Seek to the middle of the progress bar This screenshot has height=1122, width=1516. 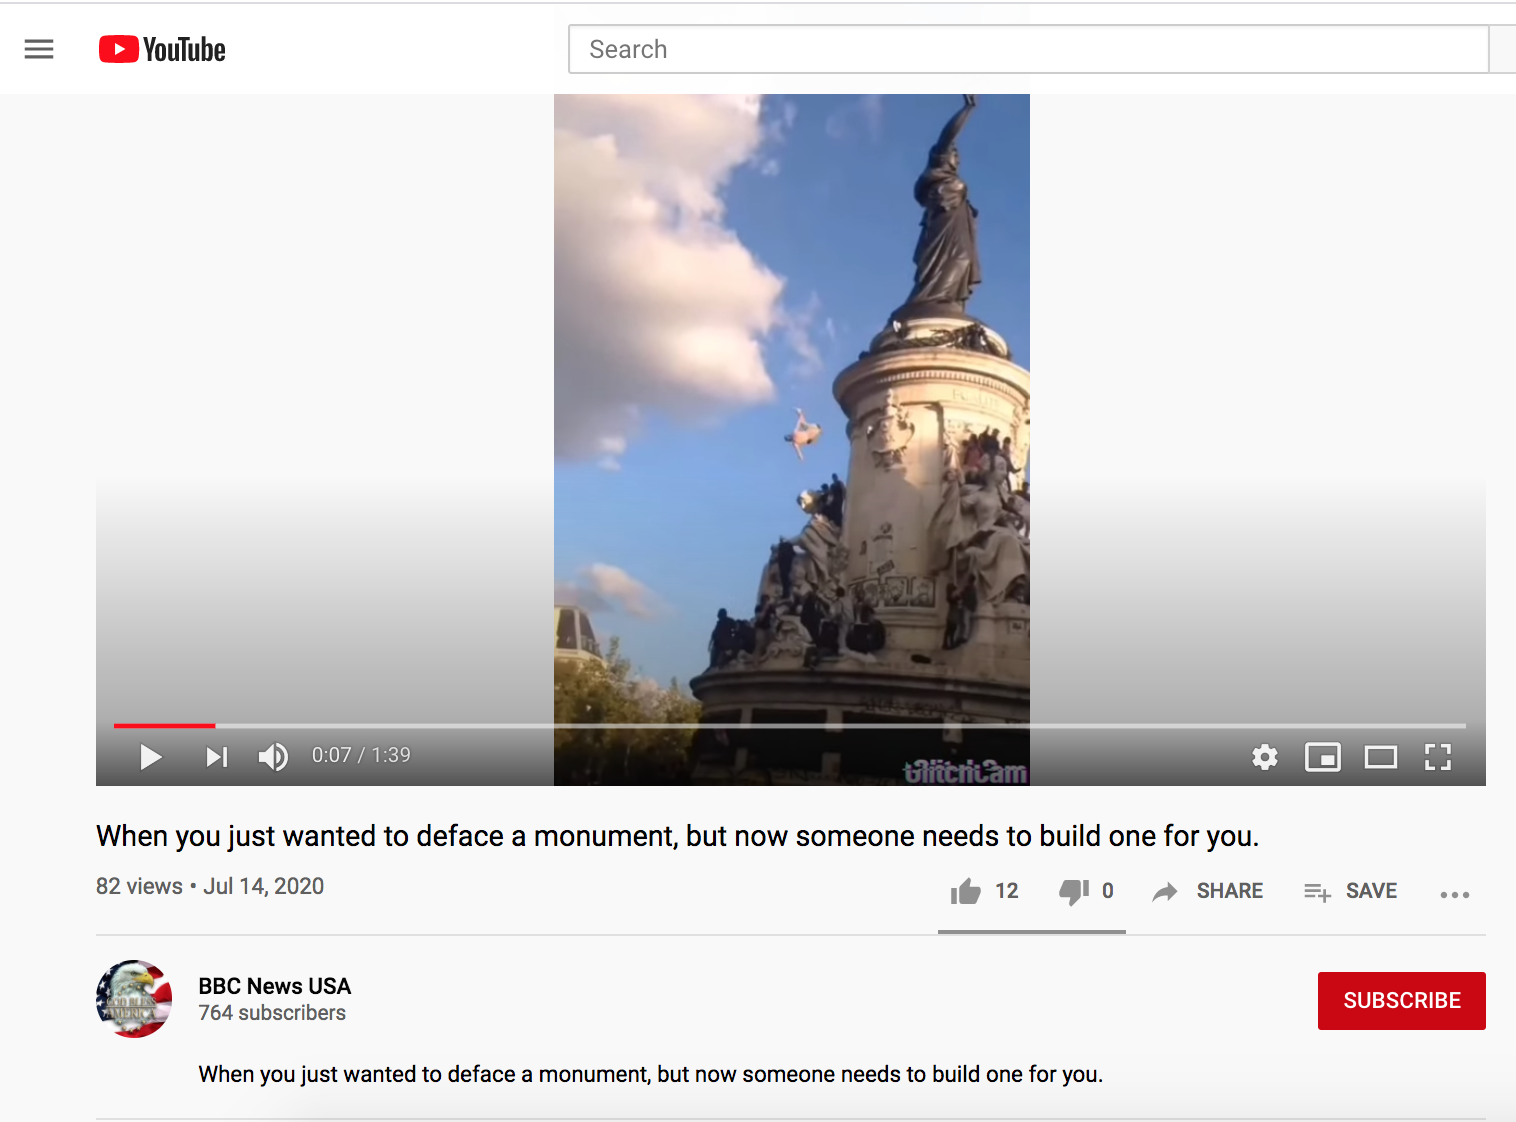point(790,725)
